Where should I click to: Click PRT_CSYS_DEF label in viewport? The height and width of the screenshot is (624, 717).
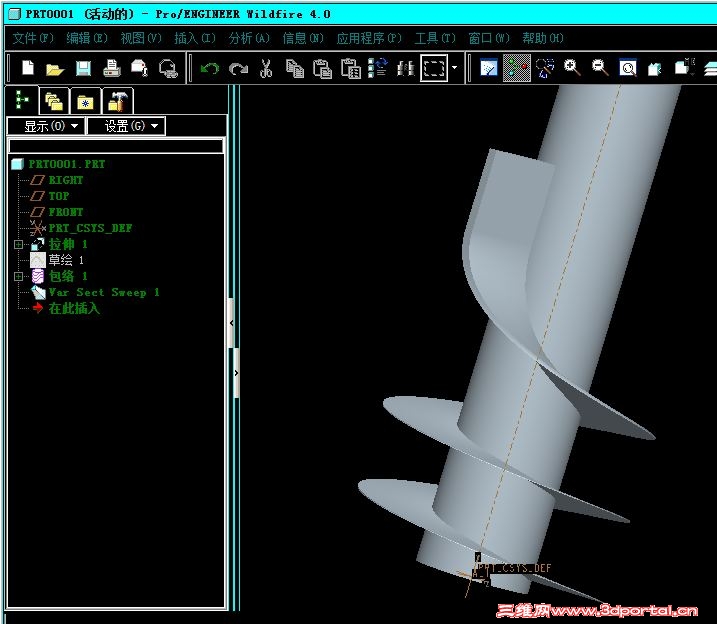514,568
